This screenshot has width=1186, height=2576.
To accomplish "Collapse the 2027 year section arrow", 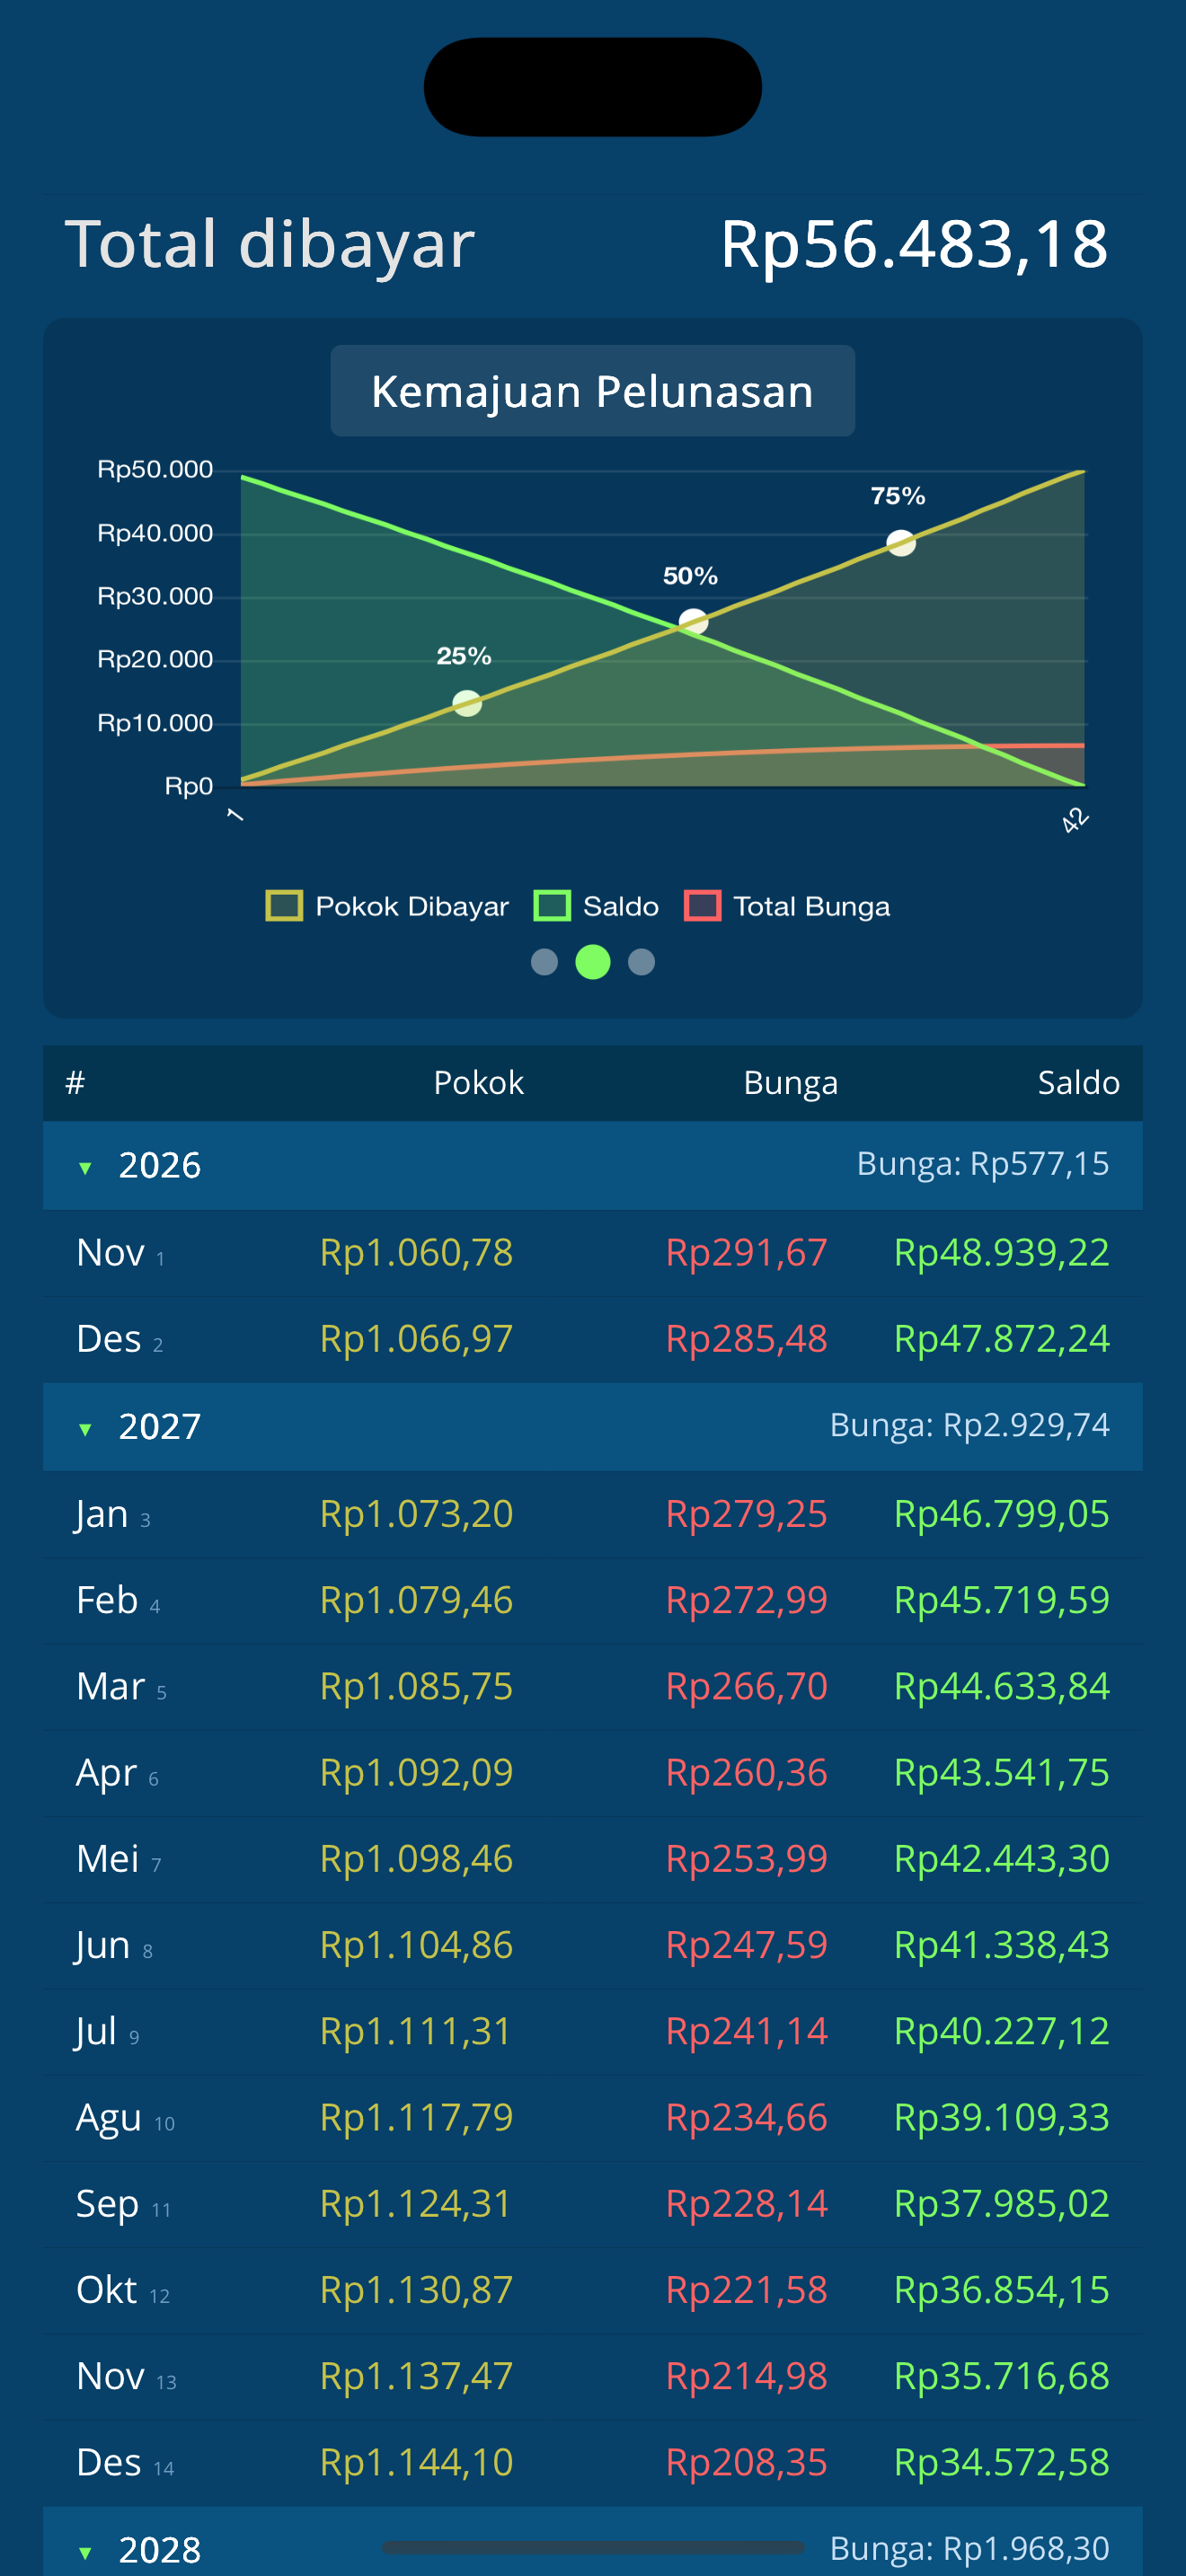I will [85, 1429].
